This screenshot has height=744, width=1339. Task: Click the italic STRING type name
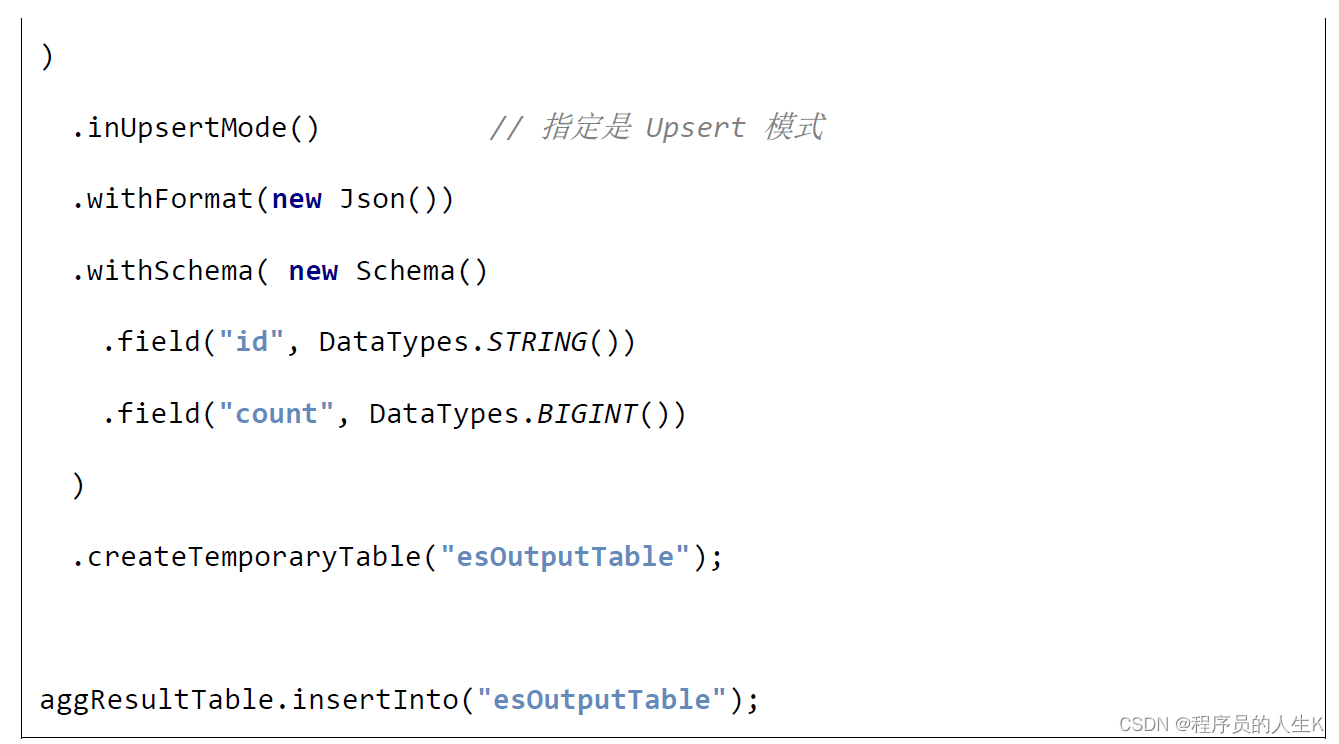[537, 342]
